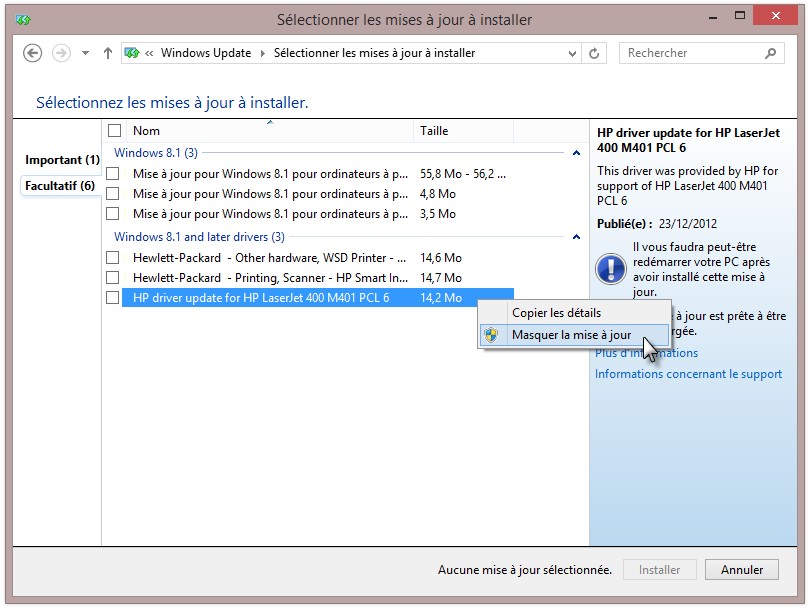Click the shield icon beside Masquer la mise à jour
Image resolution: width=811 pixels, height=608 pixels.
click(491, 335)
